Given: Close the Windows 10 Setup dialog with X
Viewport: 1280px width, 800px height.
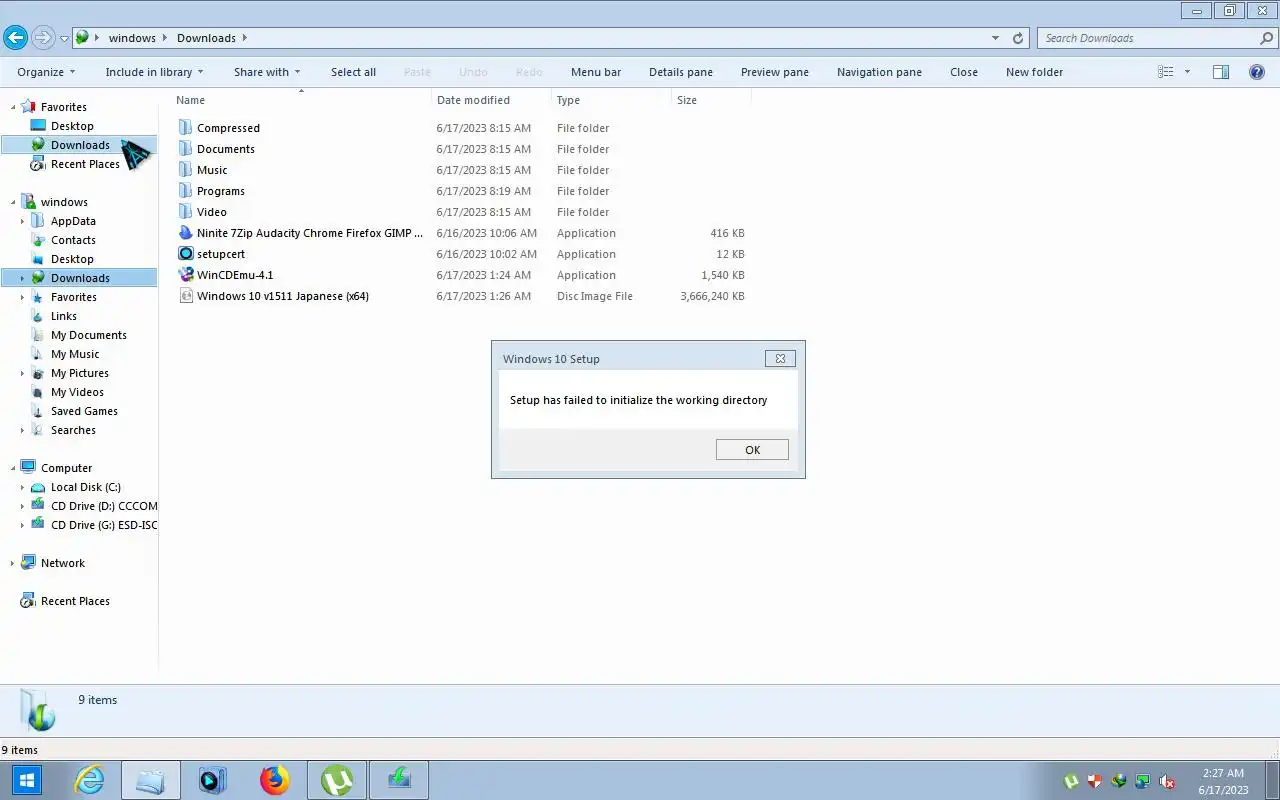Looking at the screenshot, I should click(x=780, y=358).
